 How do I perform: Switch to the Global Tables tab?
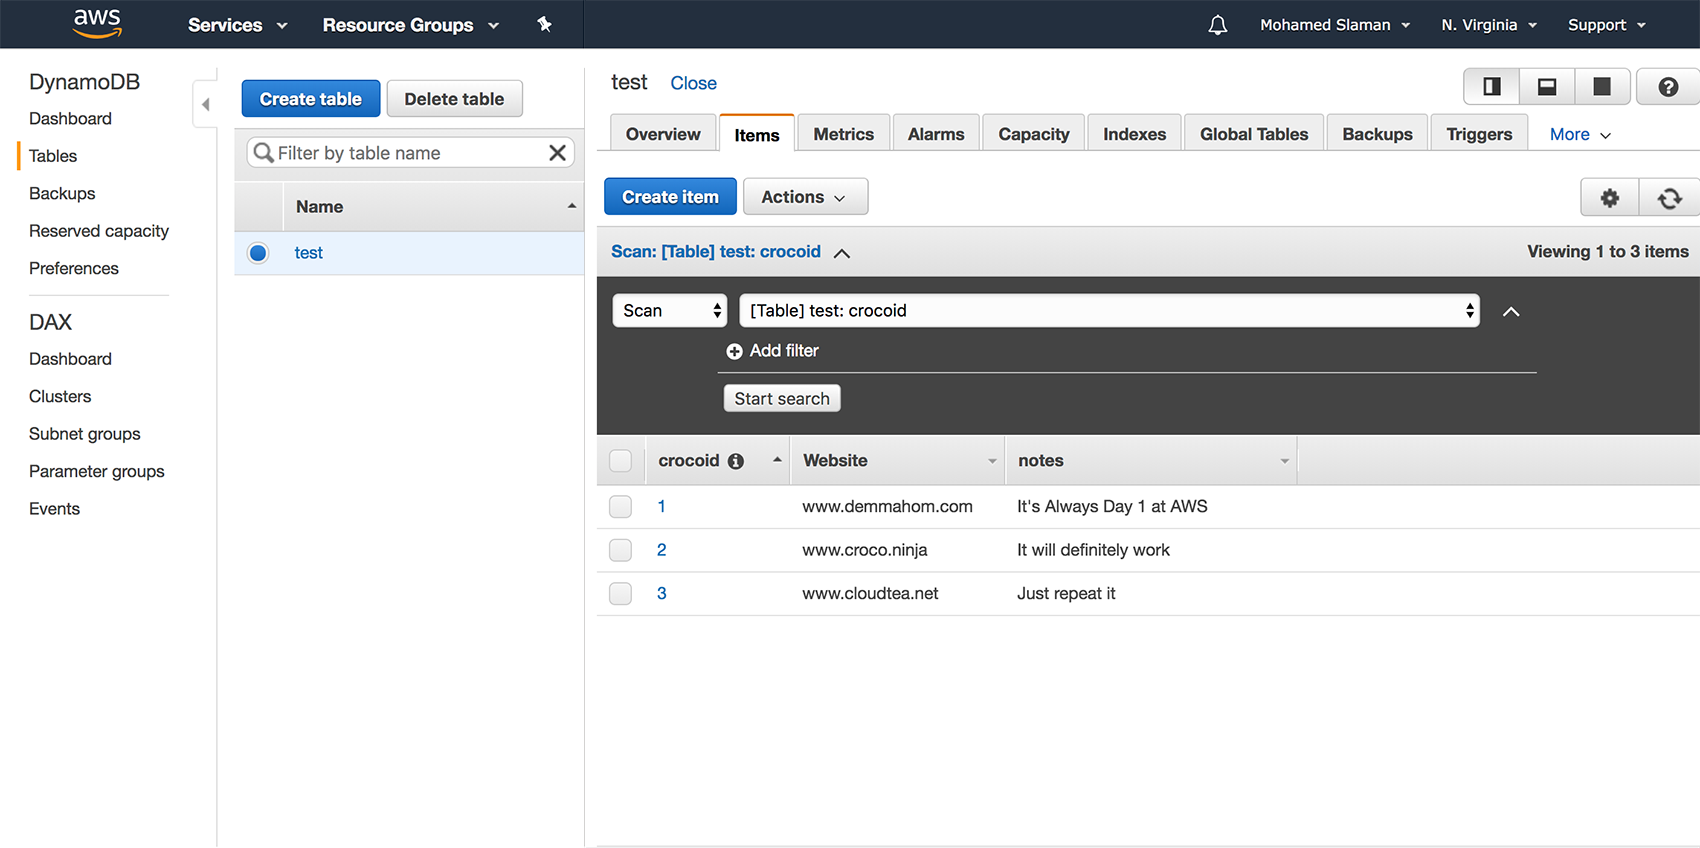pos(1254,134)
